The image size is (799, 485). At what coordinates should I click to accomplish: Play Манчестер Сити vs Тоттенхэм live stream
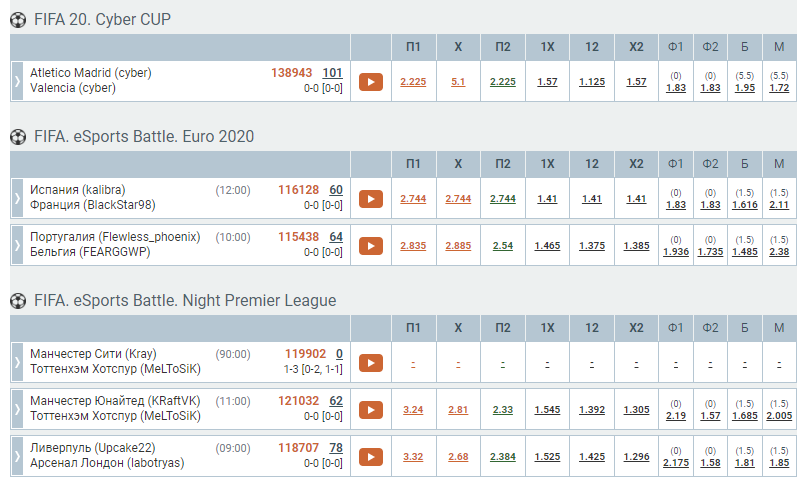370,363
